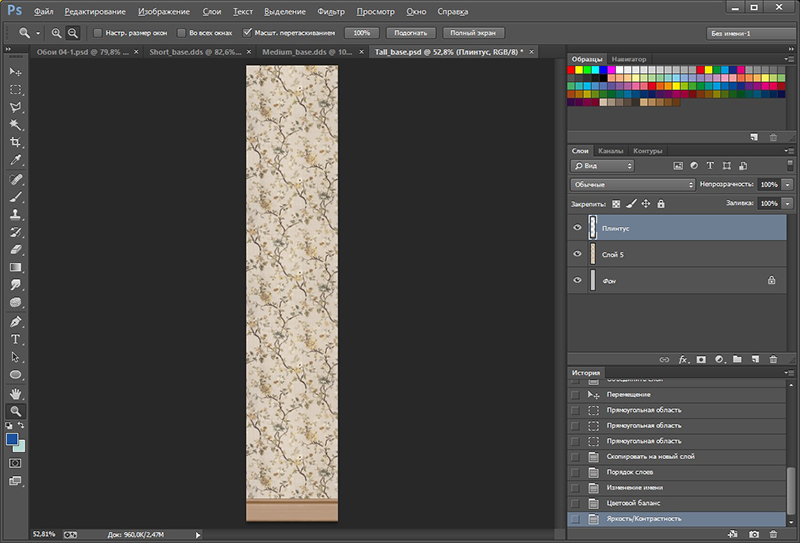Pick the Horizontal Type tool in toolbox

(x=16, y=339)
